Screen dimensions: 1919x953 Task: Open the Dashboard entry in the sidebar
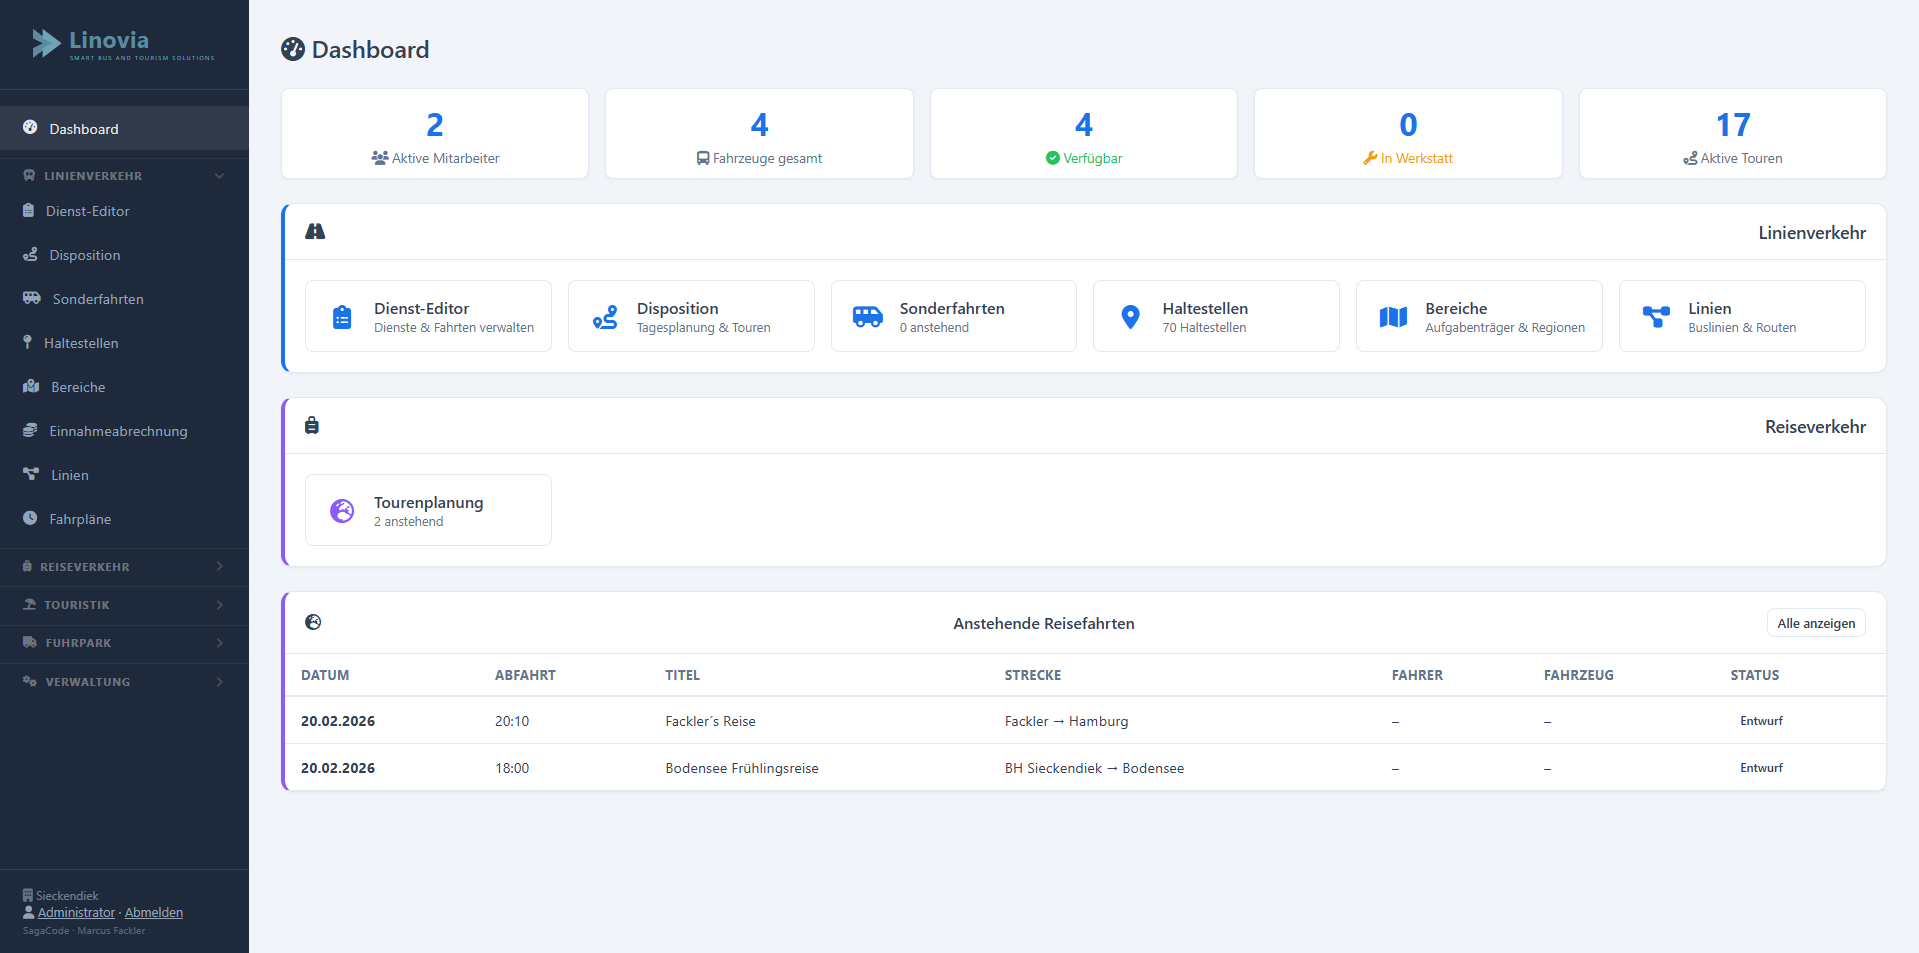pos(83,128)
